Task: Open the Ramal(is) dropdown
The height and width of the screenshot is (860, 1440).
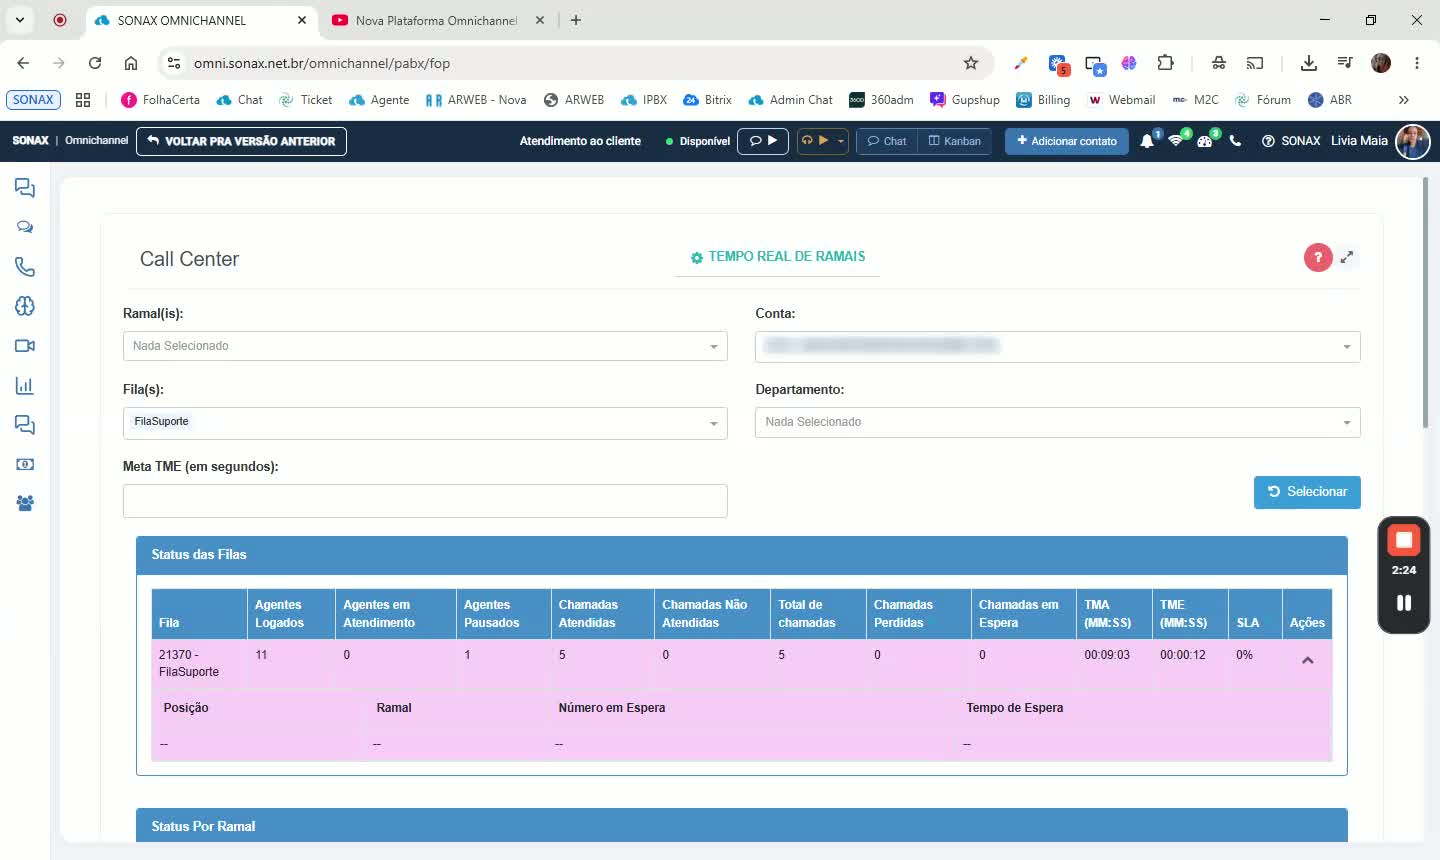Action: (425, 346)
